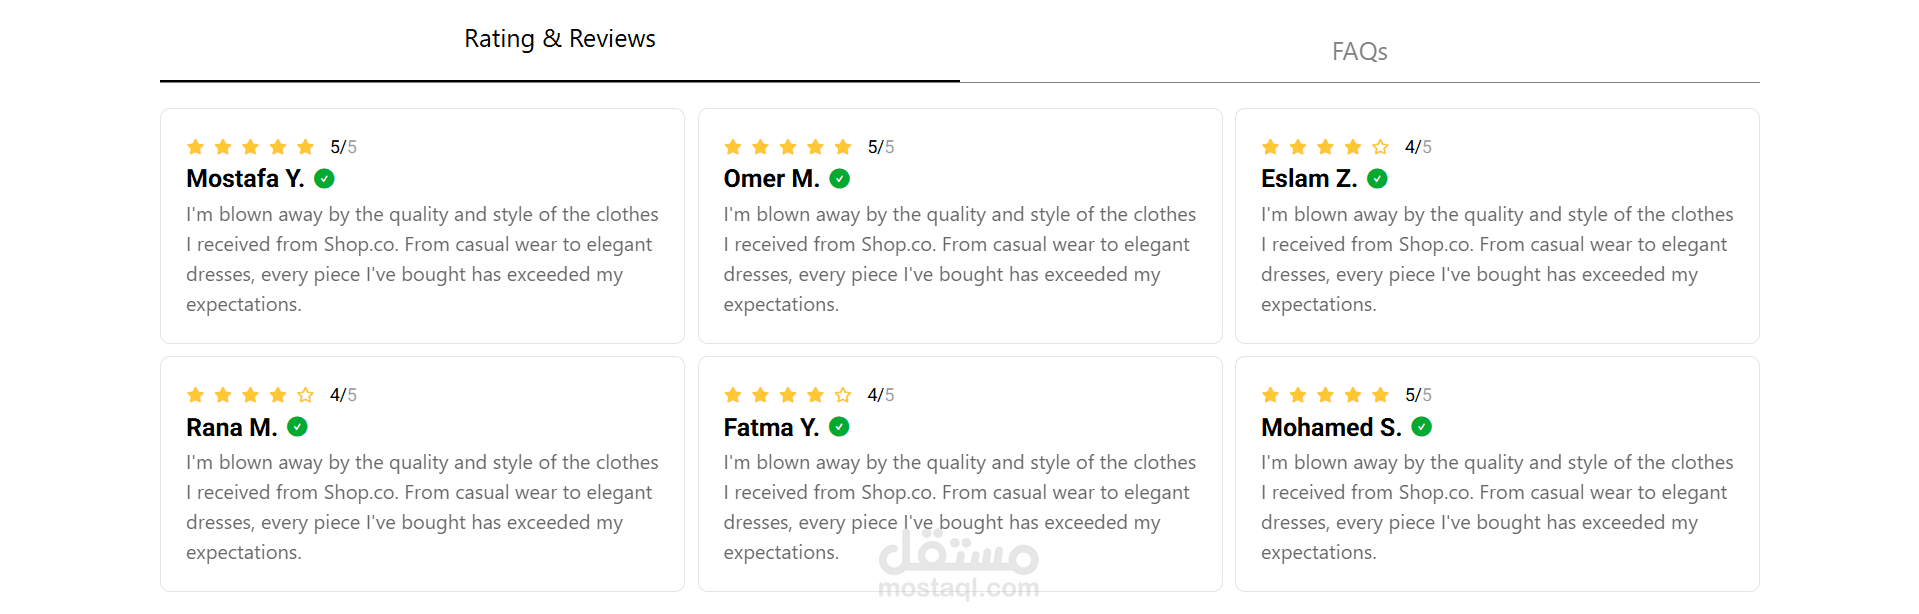The width and height of the screenshot is (1919, 614).
Task: Click outlined fifth star in Rana M. review
Action: click(x=305, y=395)
